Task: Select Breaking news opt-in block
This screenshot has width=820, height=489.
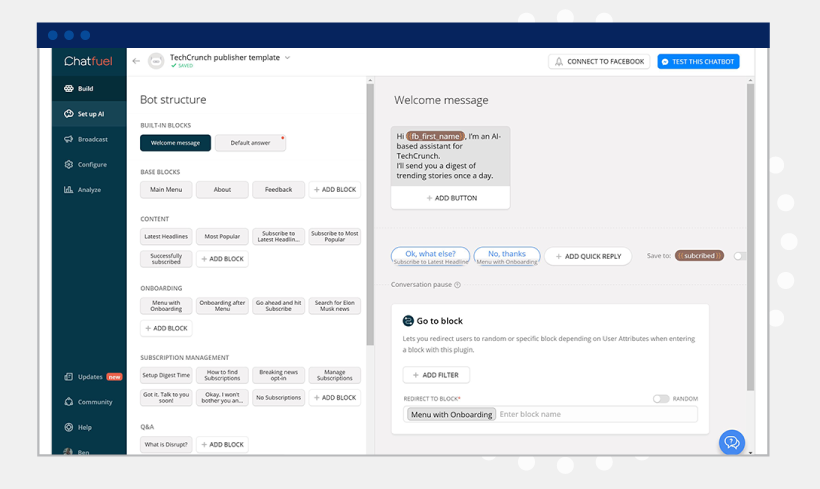Action: click(278, 375)
